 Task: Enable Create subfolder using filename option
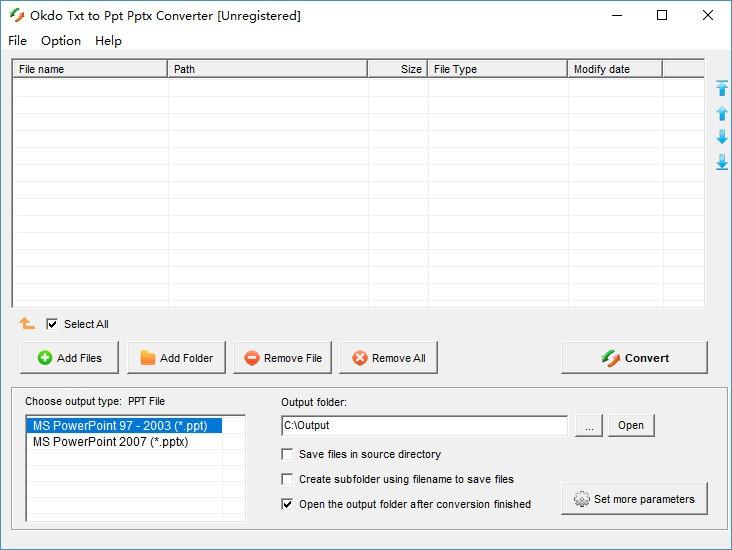[287, 479]
